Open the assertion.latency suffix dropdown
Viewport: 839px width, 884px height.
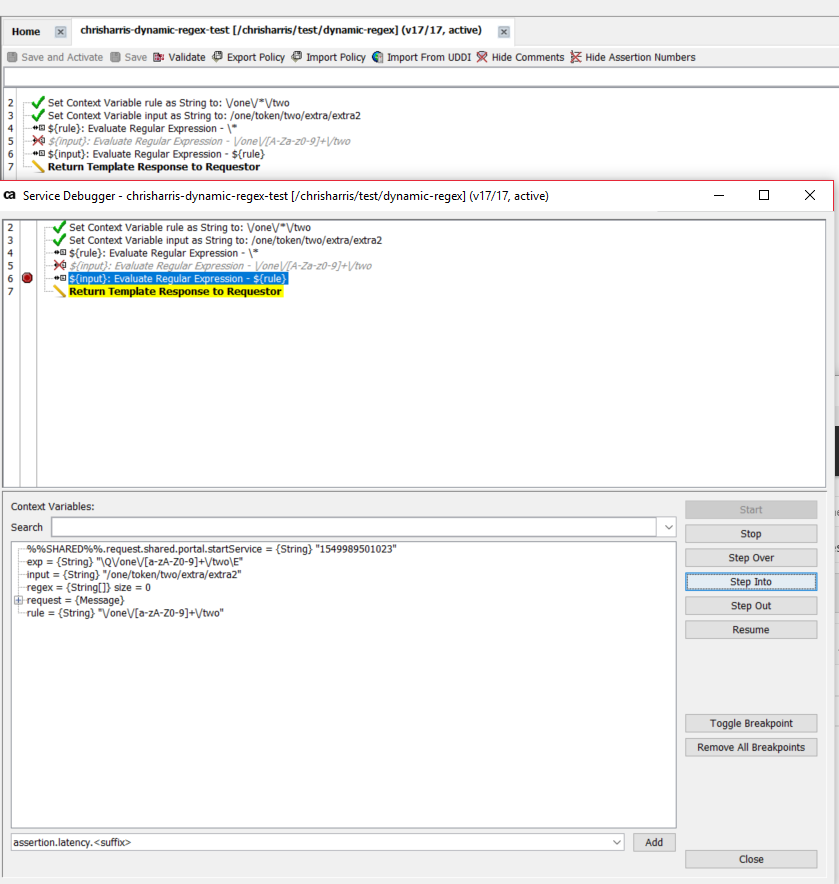coord(617,842)
